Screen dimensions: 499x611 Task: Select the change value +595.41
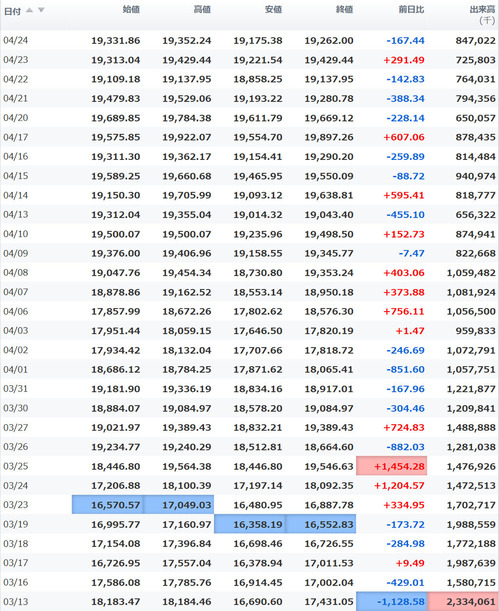[x=404, y=195]
